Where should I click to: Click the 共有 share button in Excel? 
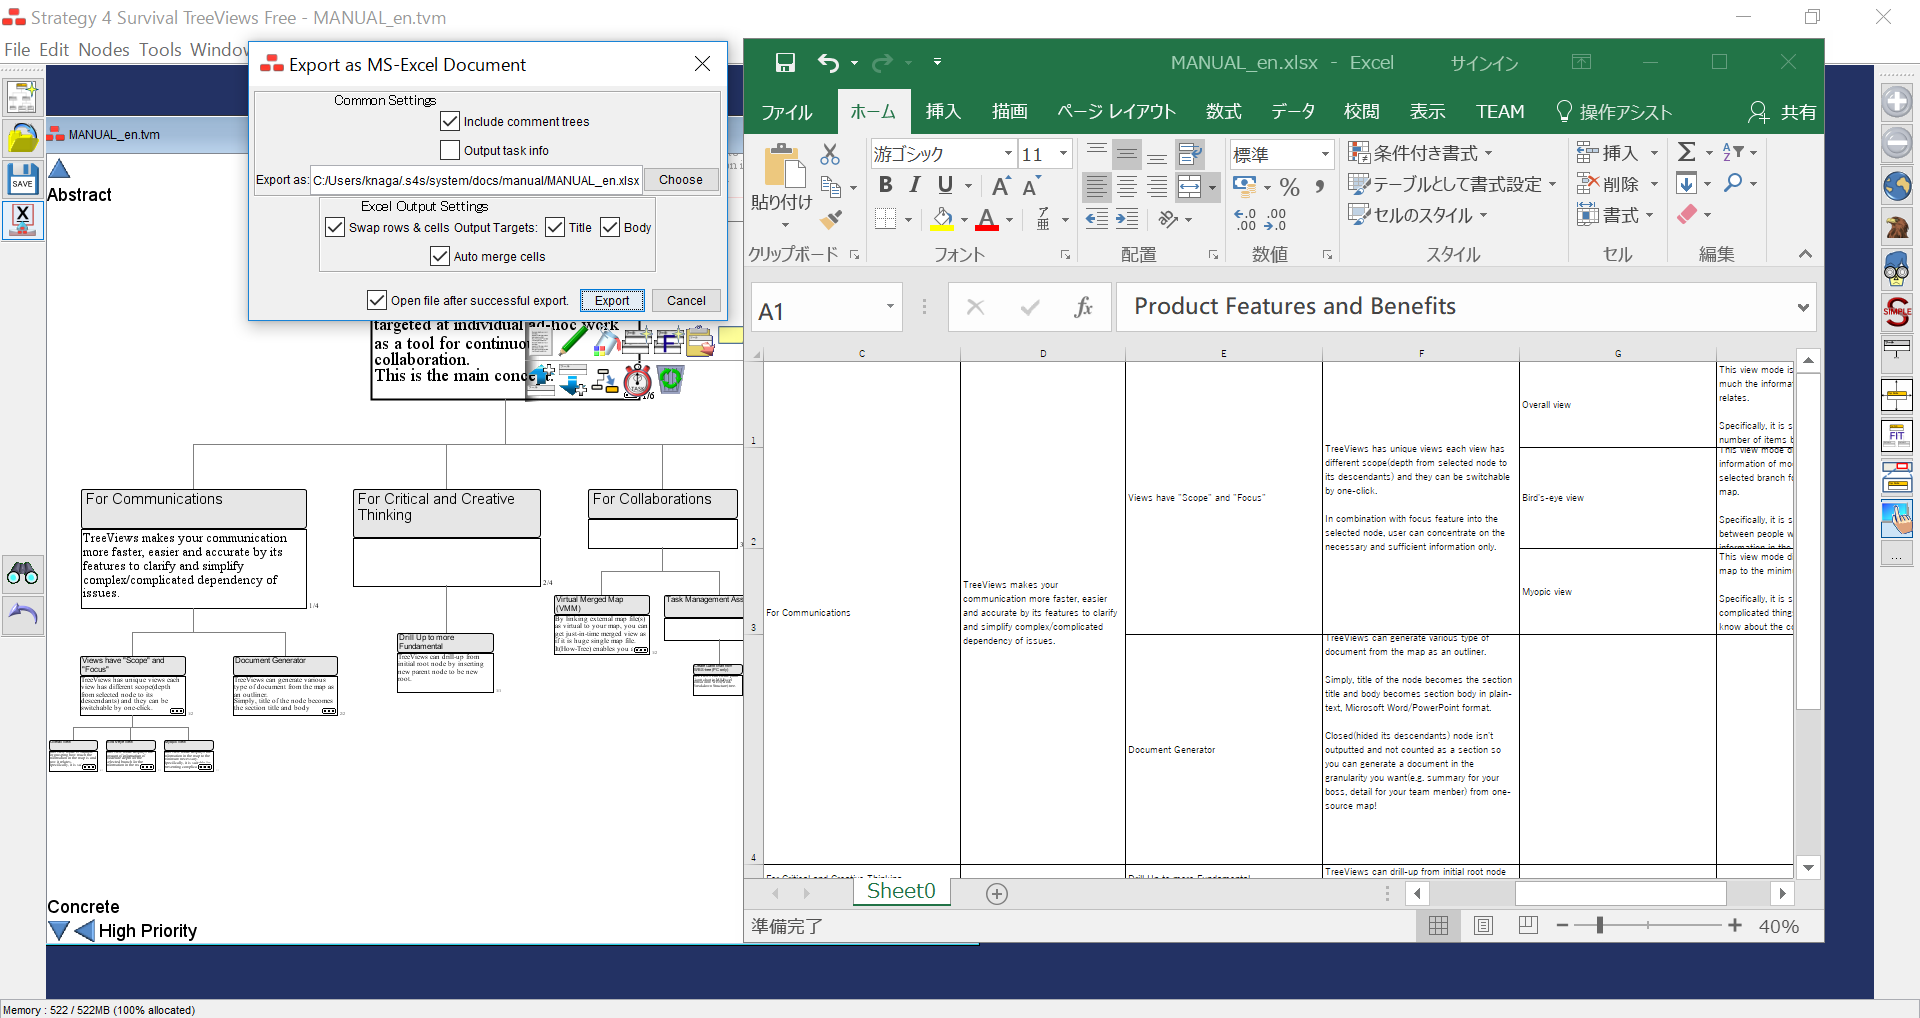(x=1783, y=112)
